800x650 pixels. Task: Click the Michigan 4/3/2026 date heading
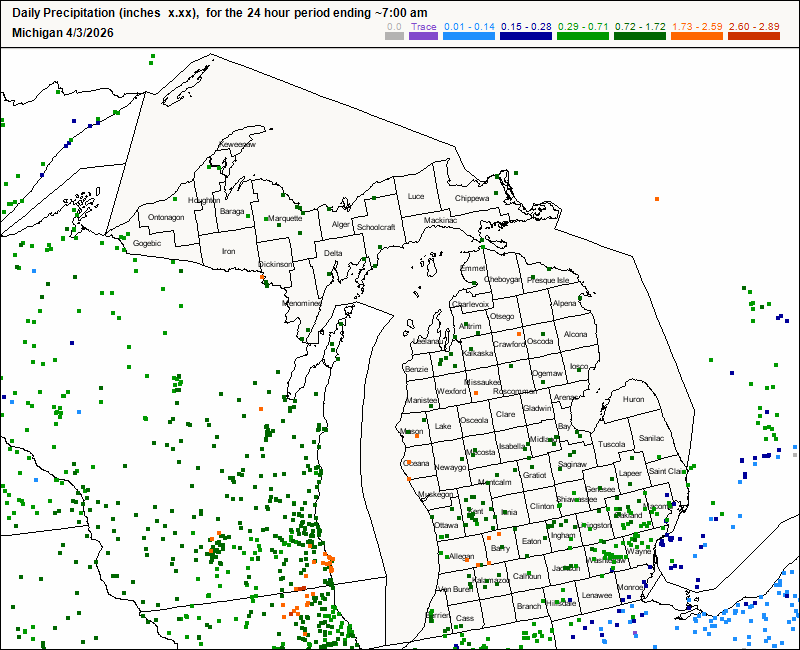pyautogui.click(x=63, y=32)
